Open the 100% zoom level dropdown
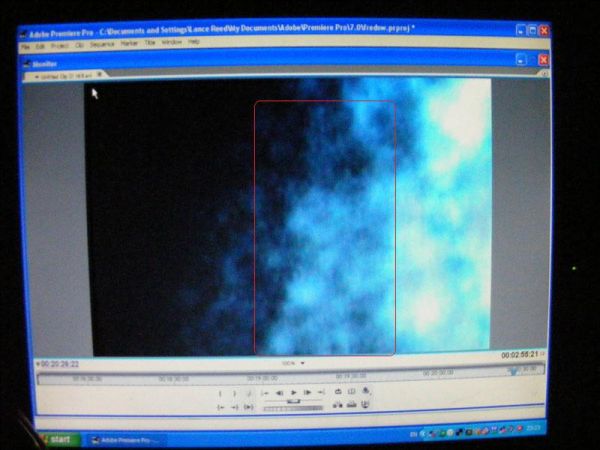The height and width of the screenshot is (450, 600). tap(292, 363)
